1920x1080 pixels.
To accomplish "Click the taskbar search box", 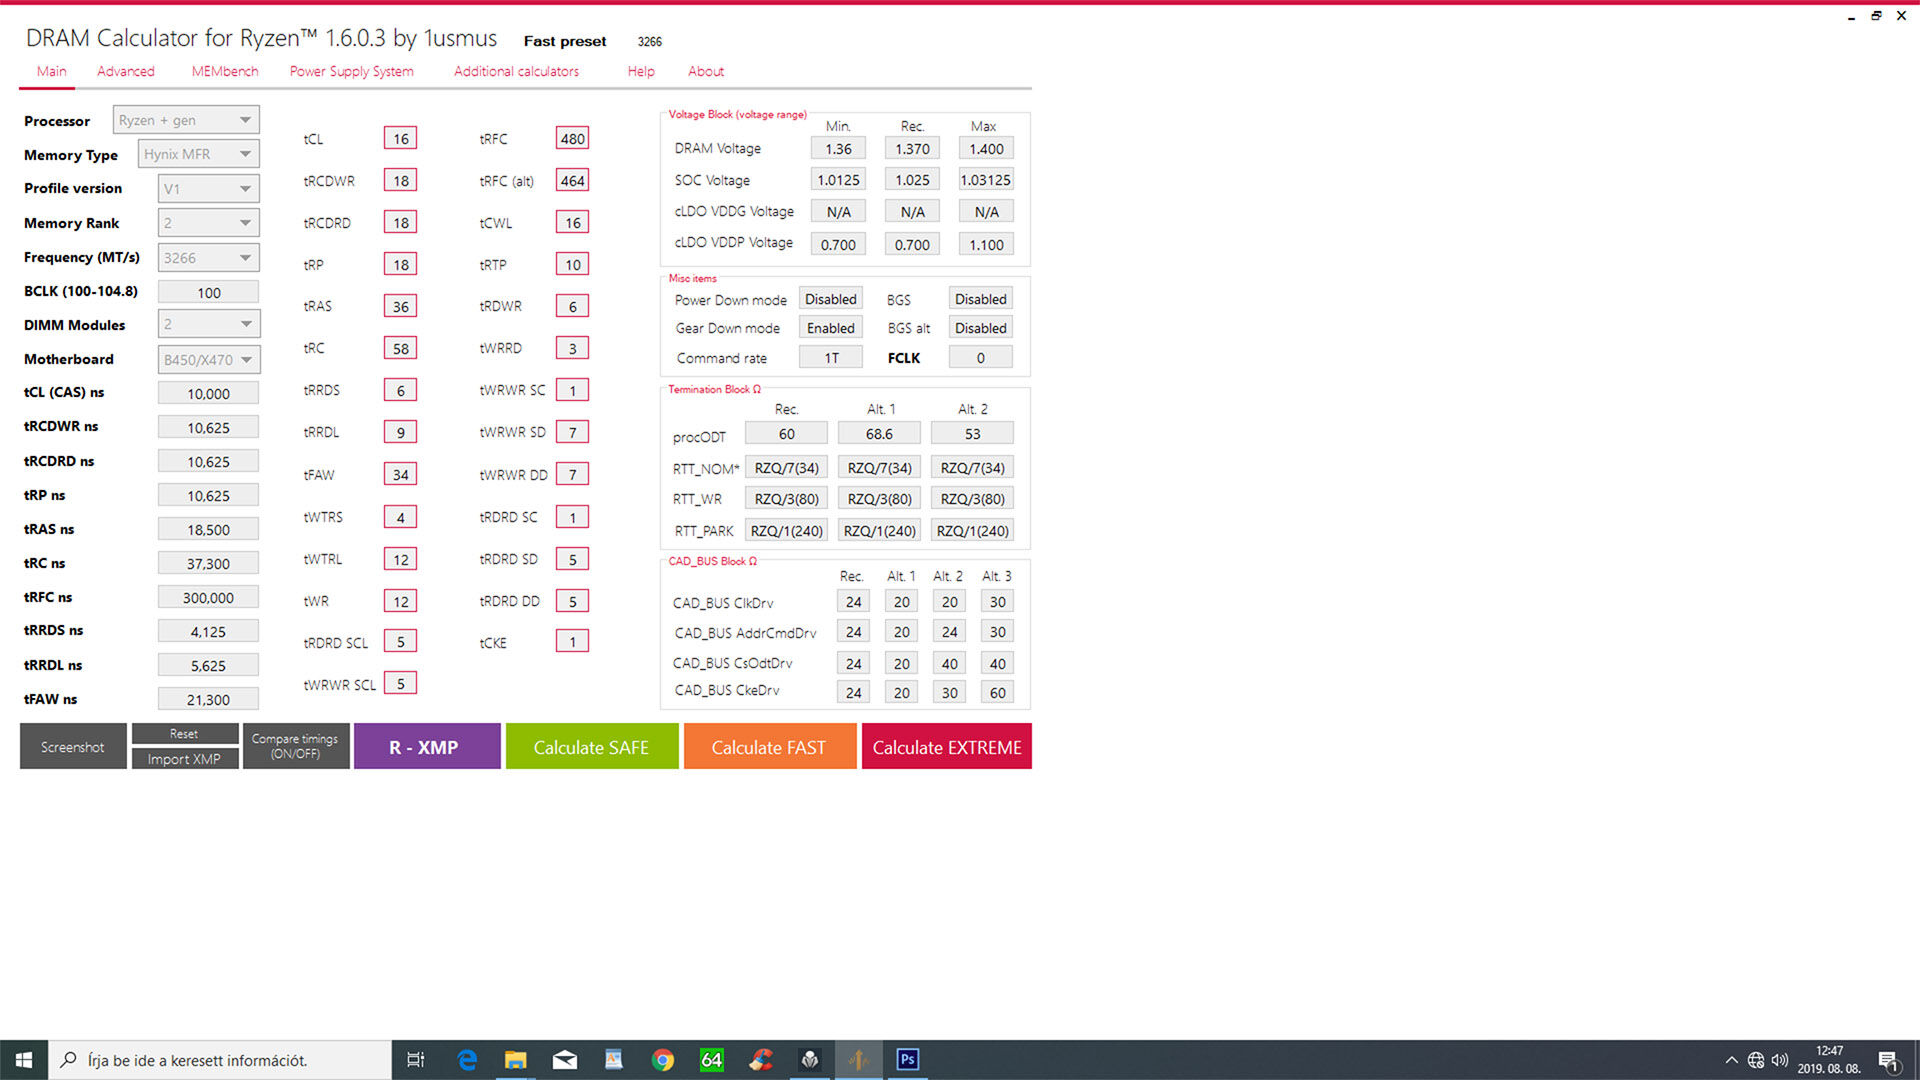I will pos(220,1060).
